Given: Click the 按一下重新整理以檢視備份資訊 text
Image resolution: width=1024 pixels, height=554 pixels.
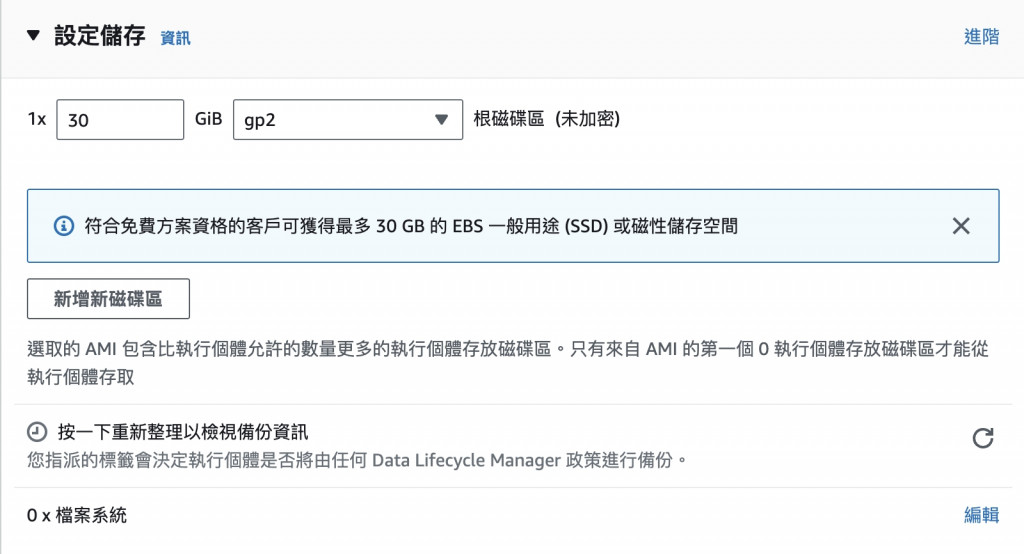Looking at the screenshot, I should pos(183,433).
